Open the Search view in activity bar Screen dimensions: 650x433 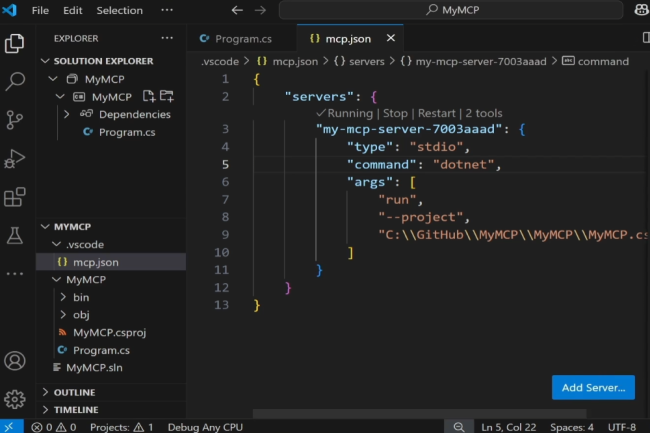(15, 81)
